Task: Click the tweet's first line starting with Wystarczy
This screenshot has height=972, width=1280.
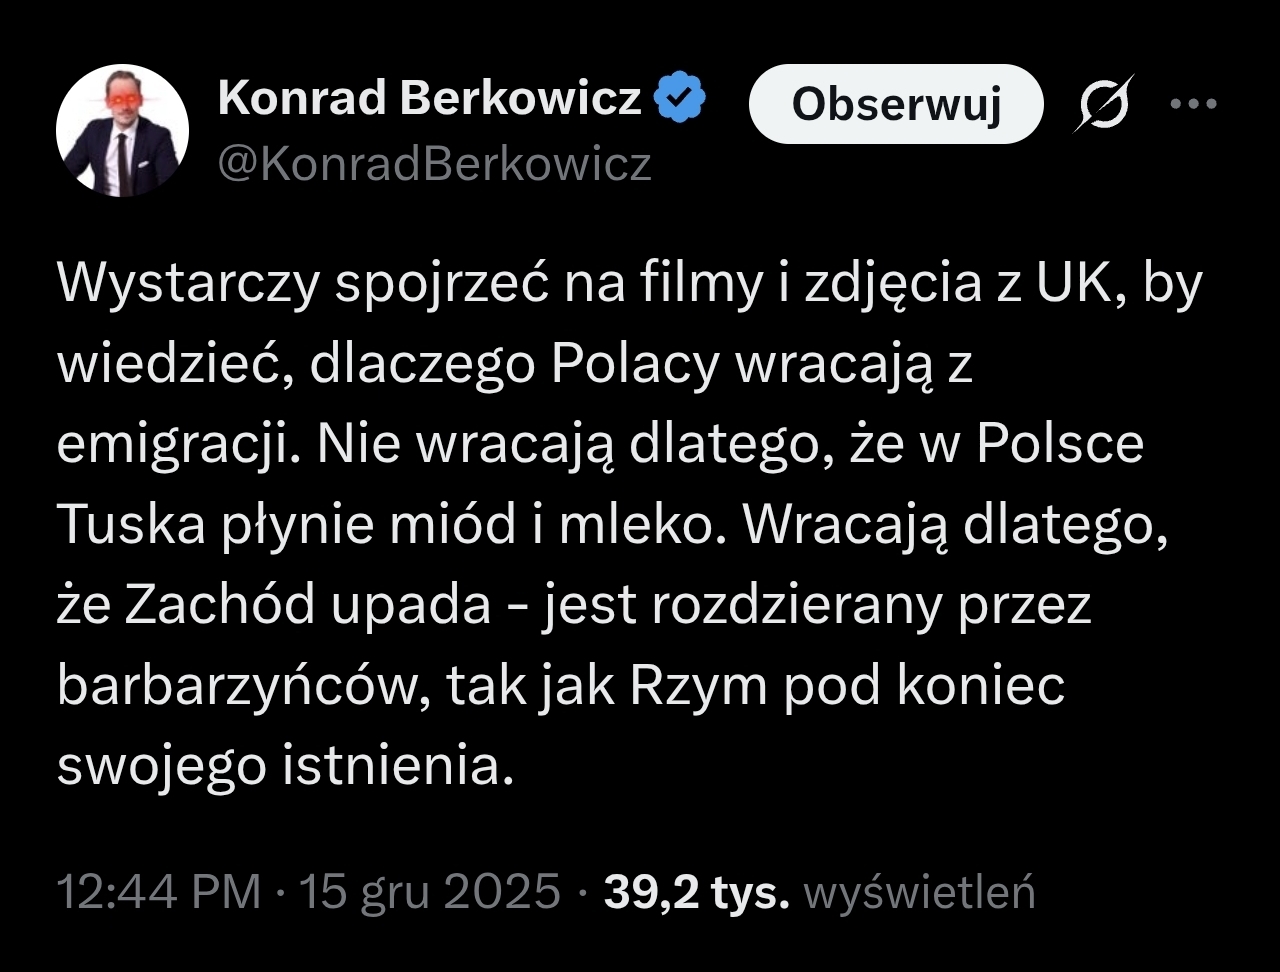Action: [x=629, y=285]
